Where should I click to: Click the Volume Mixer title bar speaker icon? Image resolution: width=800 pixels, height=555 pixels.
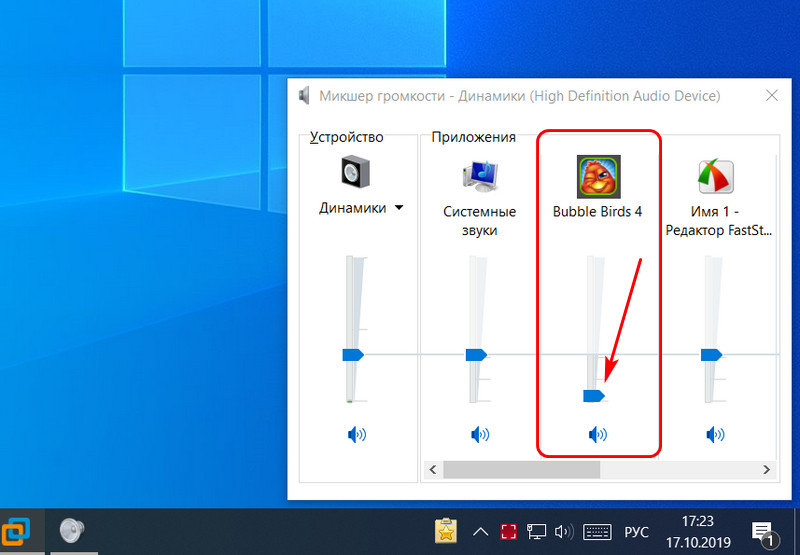tap(304, 95)
